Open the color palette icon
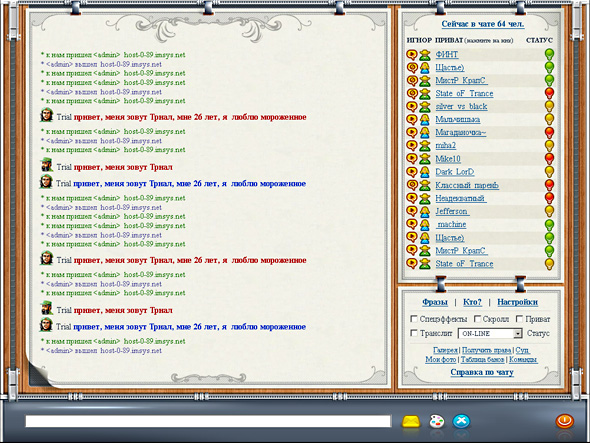This screenshot has width=590, height=443. pos(436,421)
